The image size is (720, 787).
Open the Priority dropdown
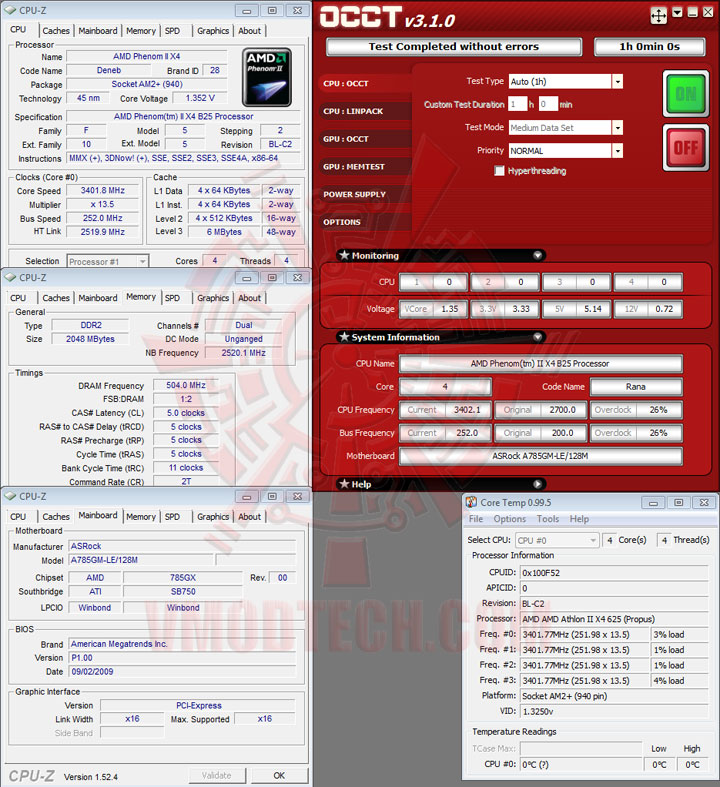coord(618,151)
